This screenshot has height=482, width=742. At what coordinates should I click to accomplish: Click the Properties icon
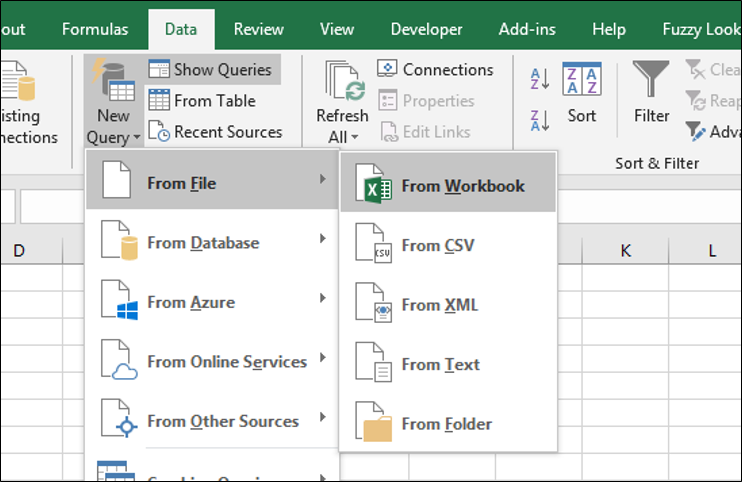(x=388, y=100)
